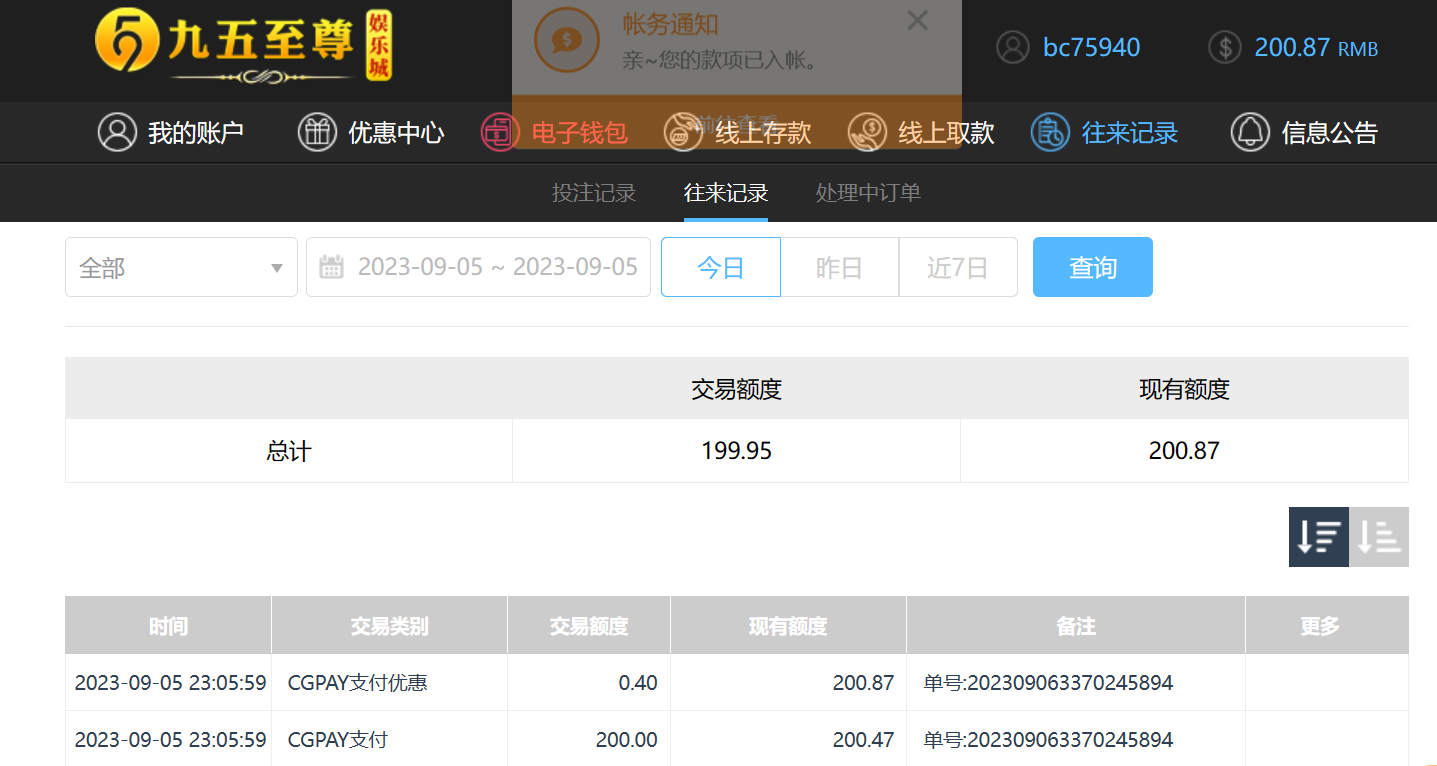Click the timestamp in the 200.00 row
1437x766 pixels.
tap(170, 740)
